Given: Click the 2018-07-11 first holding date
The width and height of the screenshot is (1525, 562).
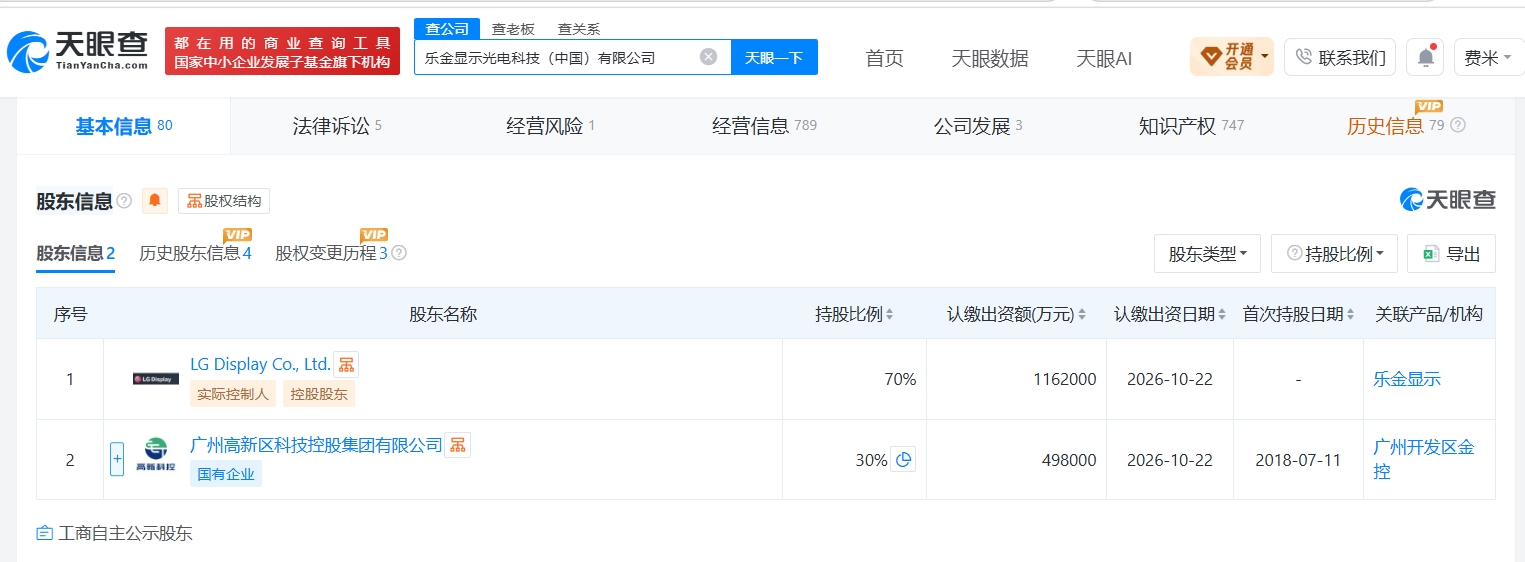Looking at the screenshot, I should 1298,460.
